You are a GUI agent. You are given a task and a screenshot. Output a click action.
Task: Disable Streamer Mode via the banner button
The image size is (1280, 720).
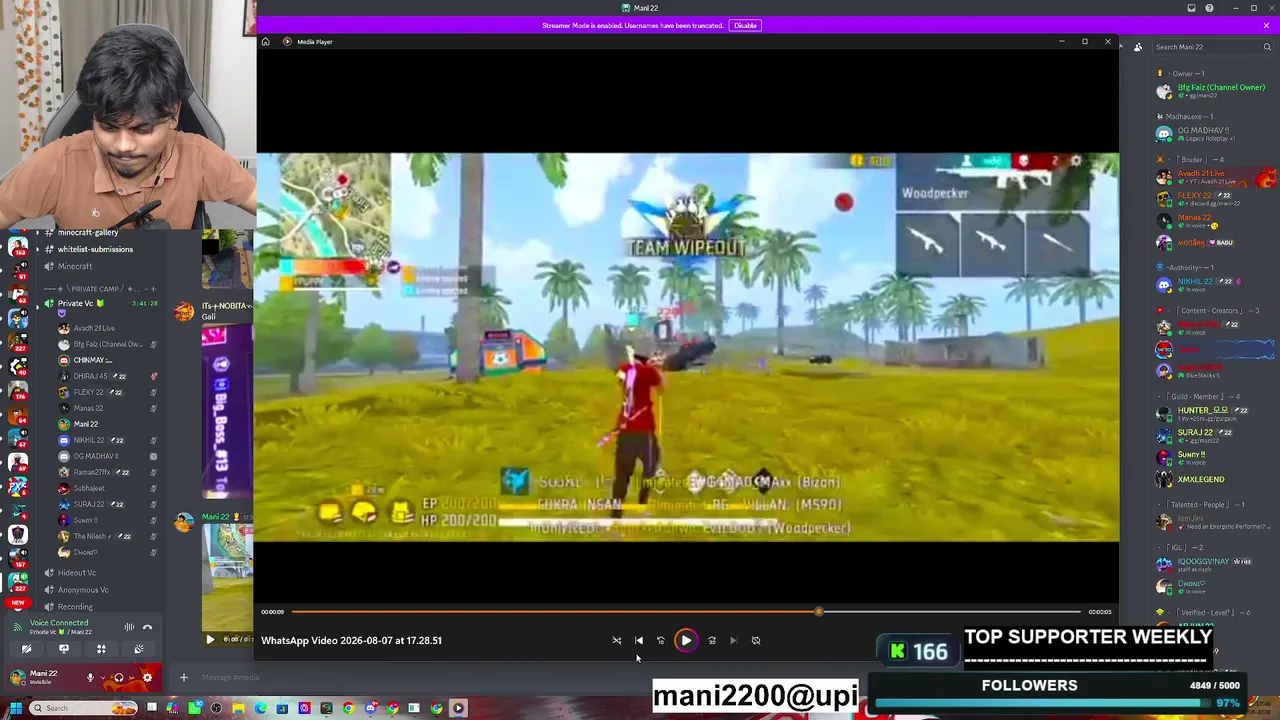745,25
